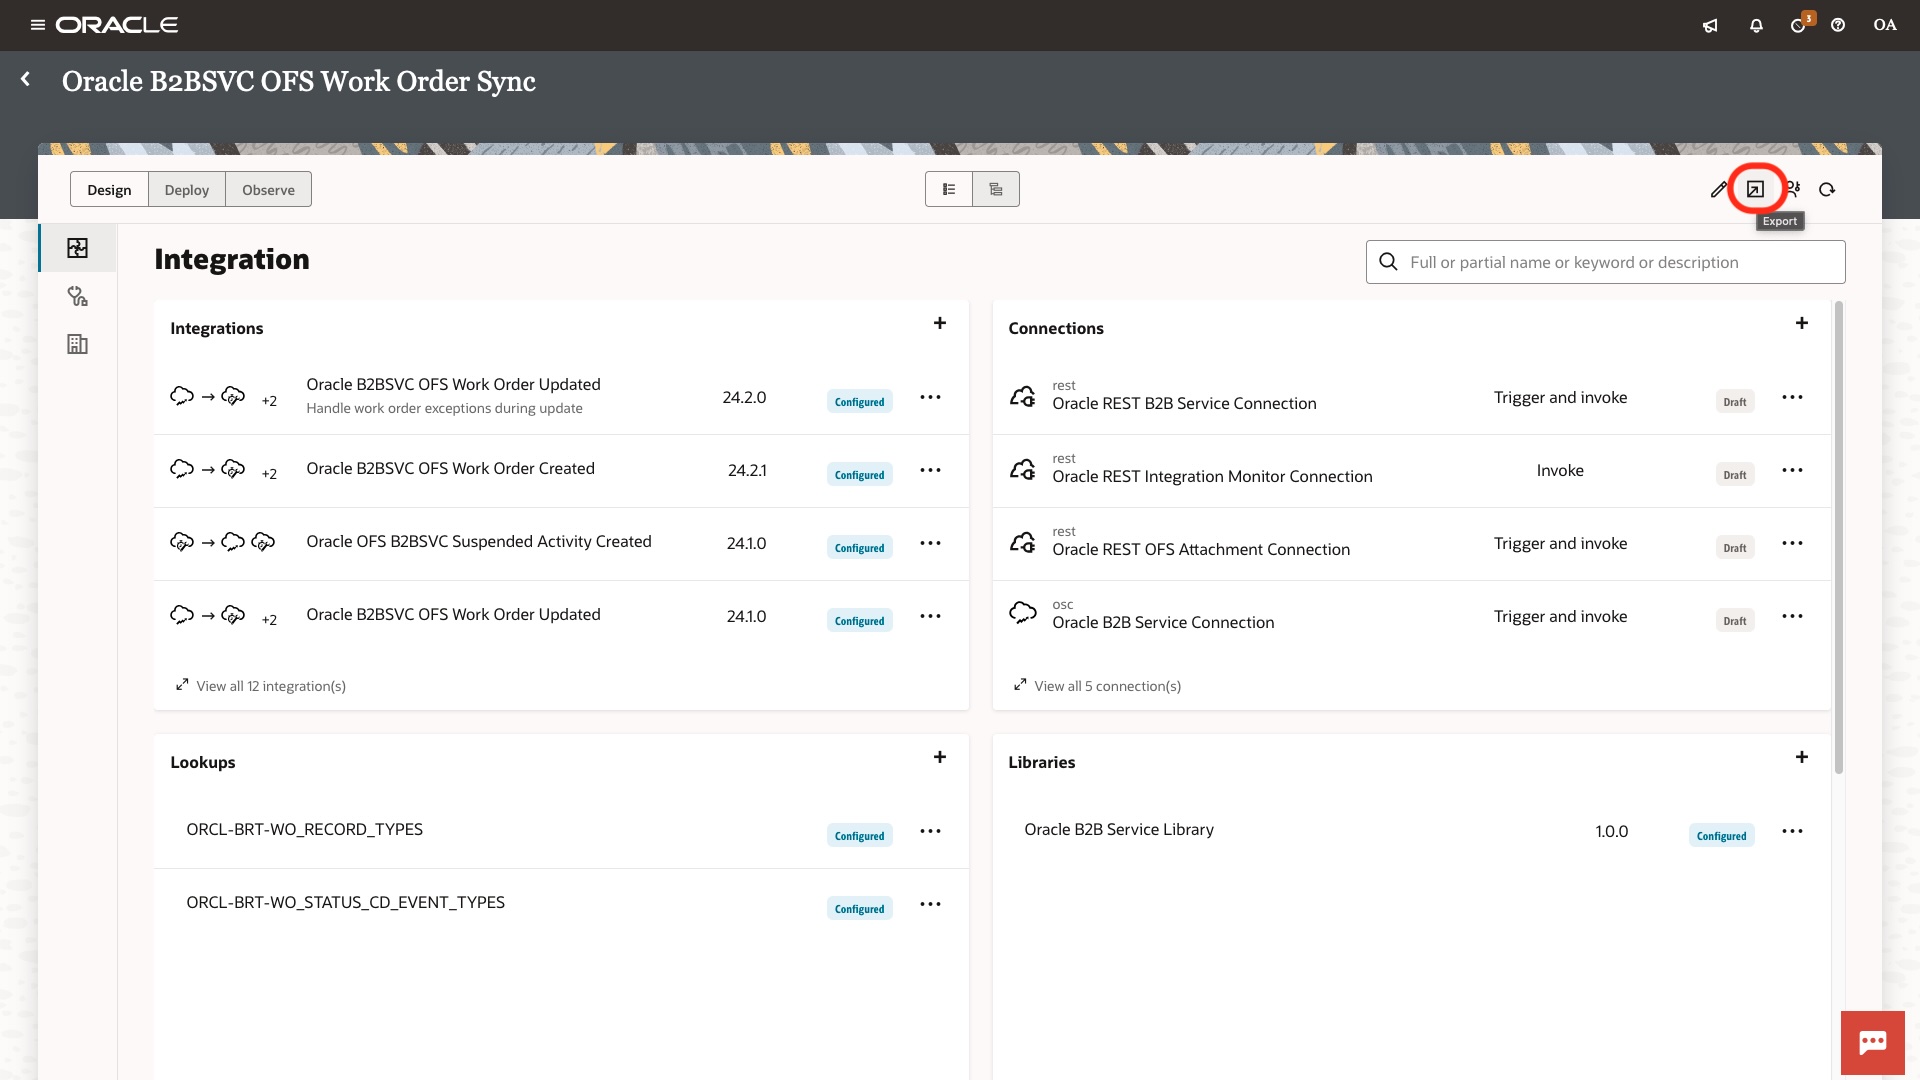Open the help question mark icon

(1838, 25)
